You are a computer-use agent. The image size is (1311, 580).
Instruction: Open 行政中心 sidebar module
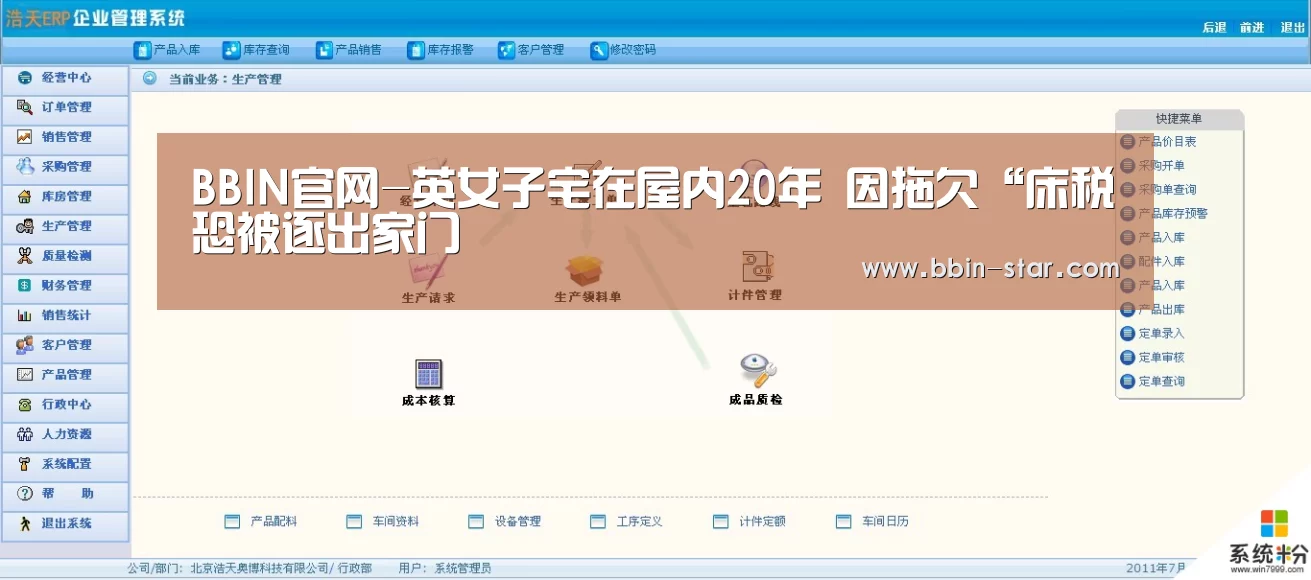coord(65,405)
